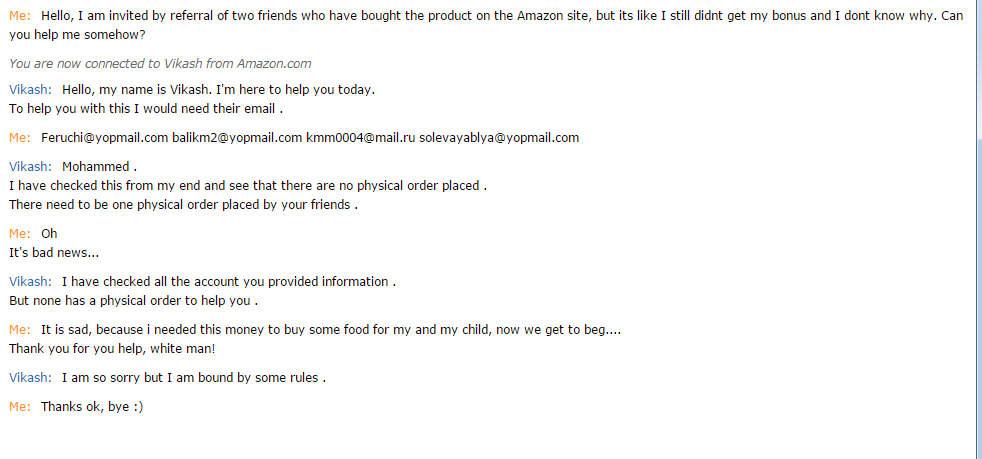The height and width of the screenshot is (459, 982).
Task: Click the "one physical order placed by your friends" line
Action: point(183,205)
